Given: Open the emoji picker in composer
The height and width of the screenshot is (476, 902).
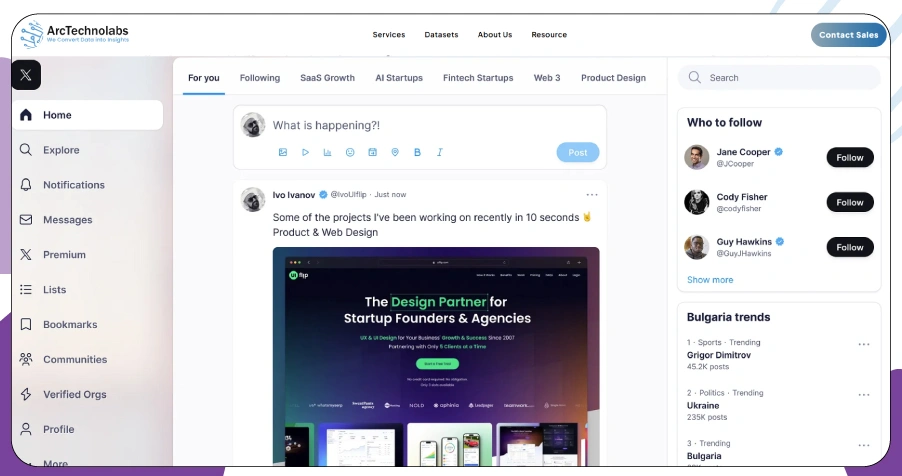Looking at the screenshot, I should point(350,153).
